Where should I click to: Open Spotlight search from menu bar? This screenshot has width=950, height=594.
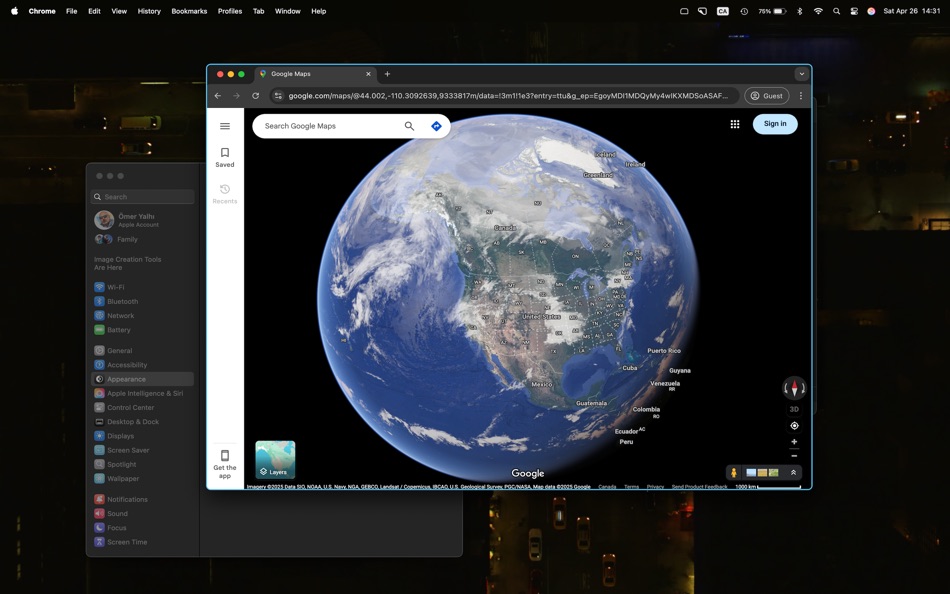pyautogui.click(x=836, y=11)
